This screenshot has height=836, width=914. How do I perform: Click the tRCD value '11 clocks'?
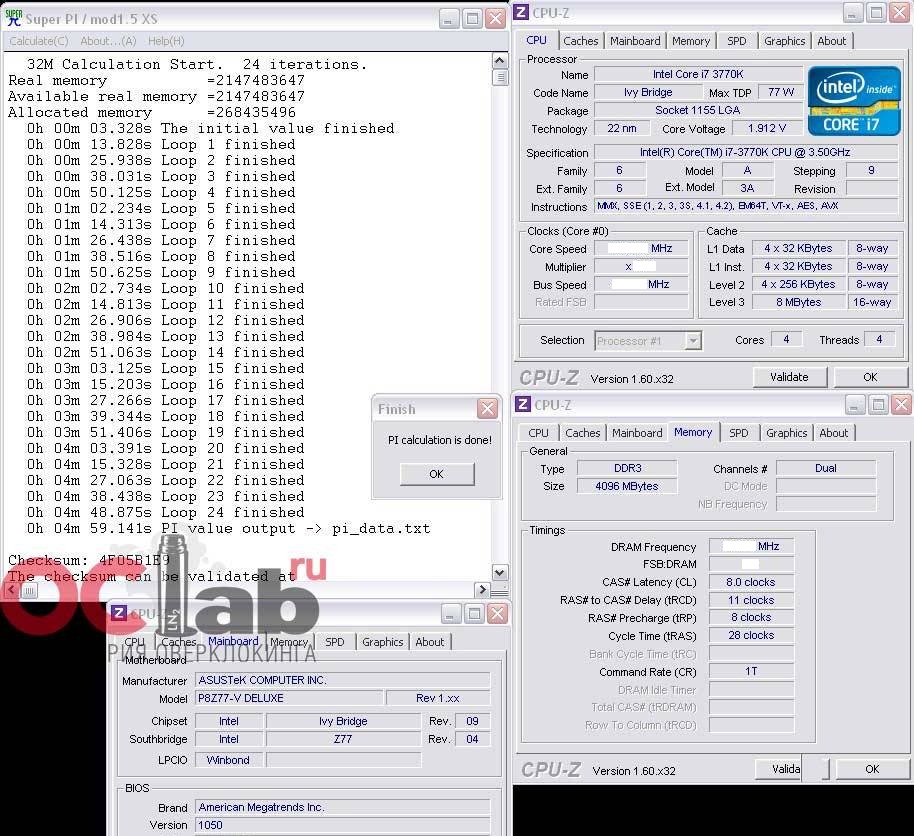[751, 600]
